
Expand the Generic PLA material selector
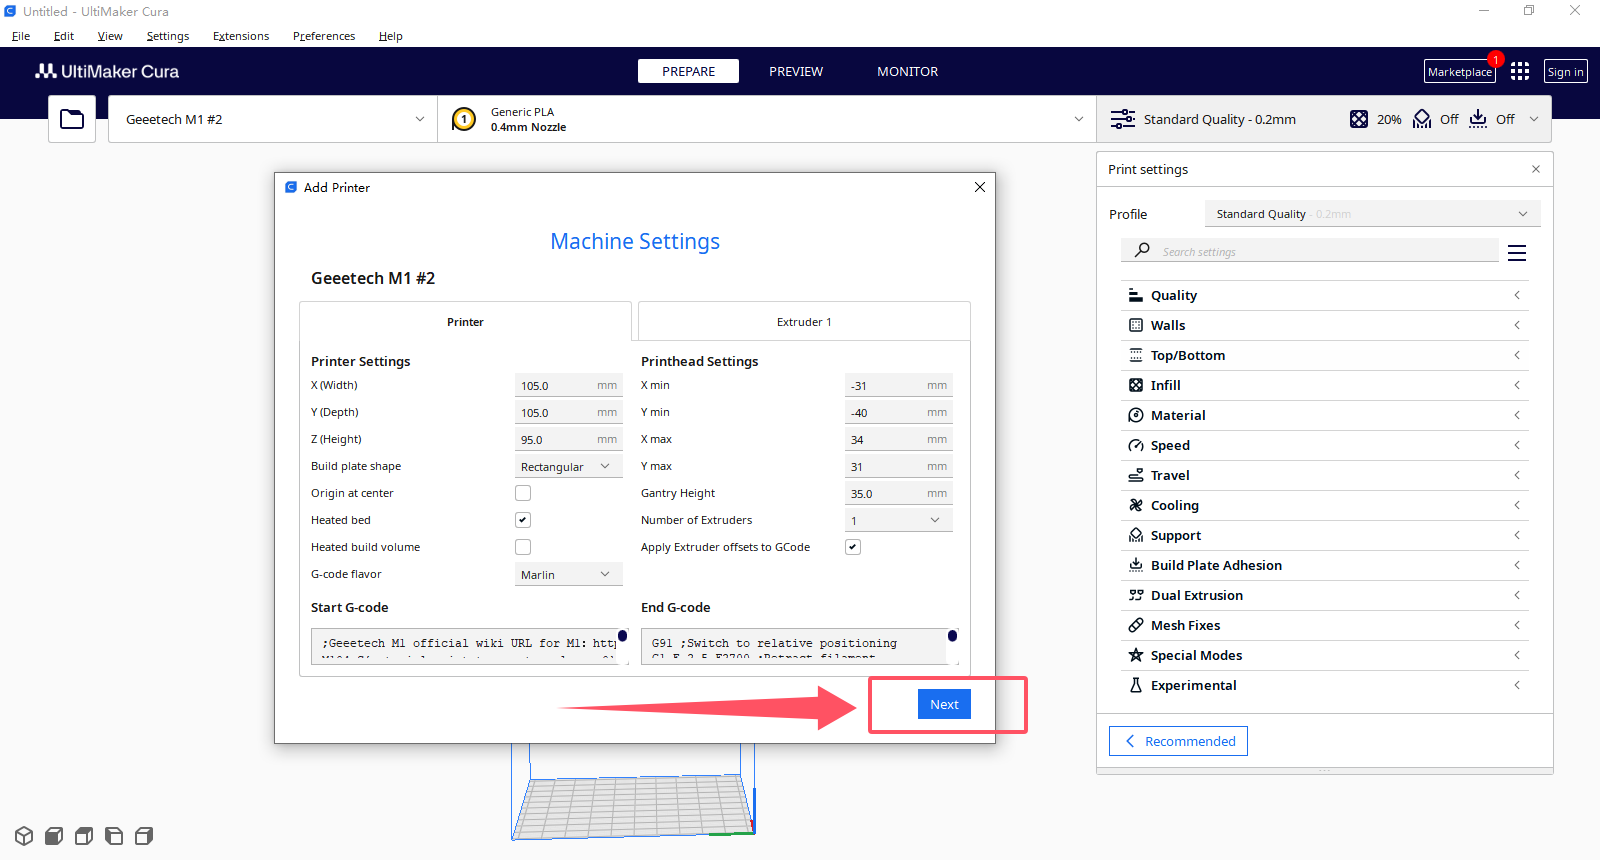click(767, 119)
